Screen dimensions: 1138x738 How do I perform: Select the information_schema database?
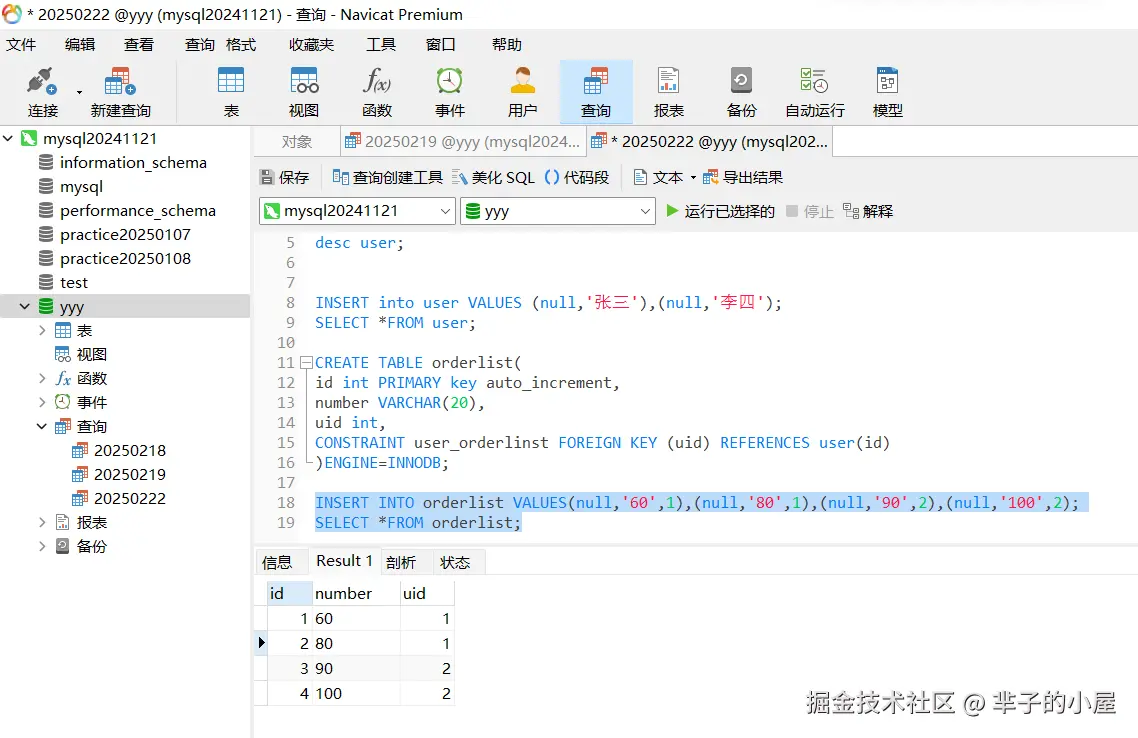133,163
